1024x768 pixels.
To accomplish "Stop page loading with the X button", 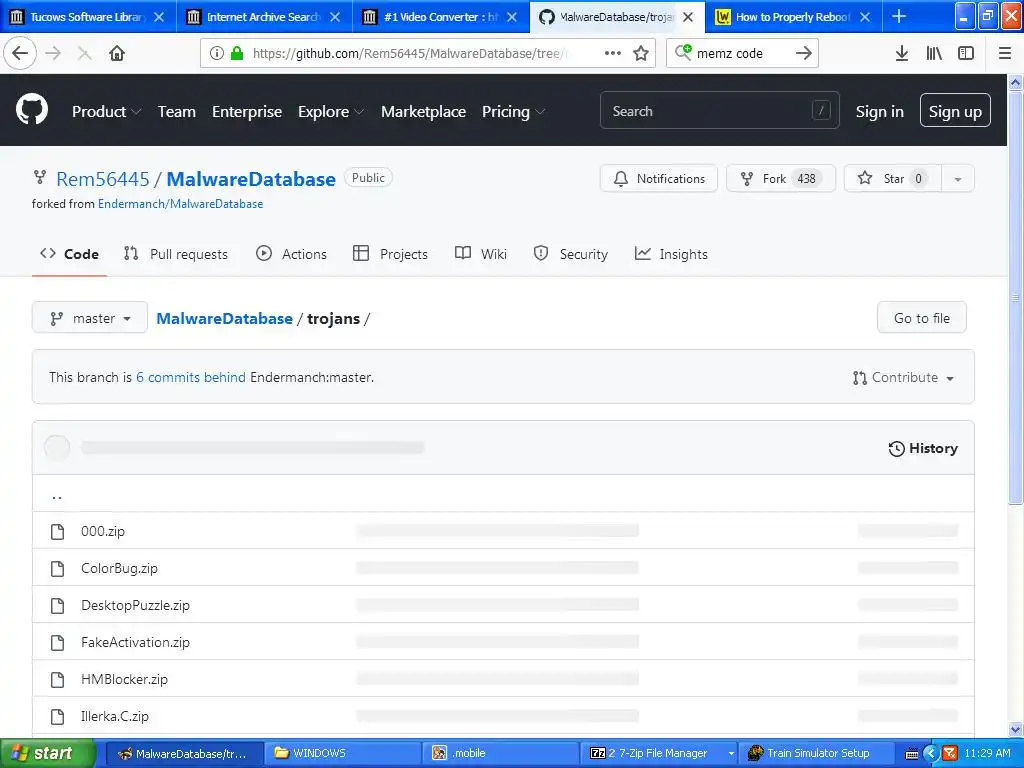I will (x=84, y=53).
